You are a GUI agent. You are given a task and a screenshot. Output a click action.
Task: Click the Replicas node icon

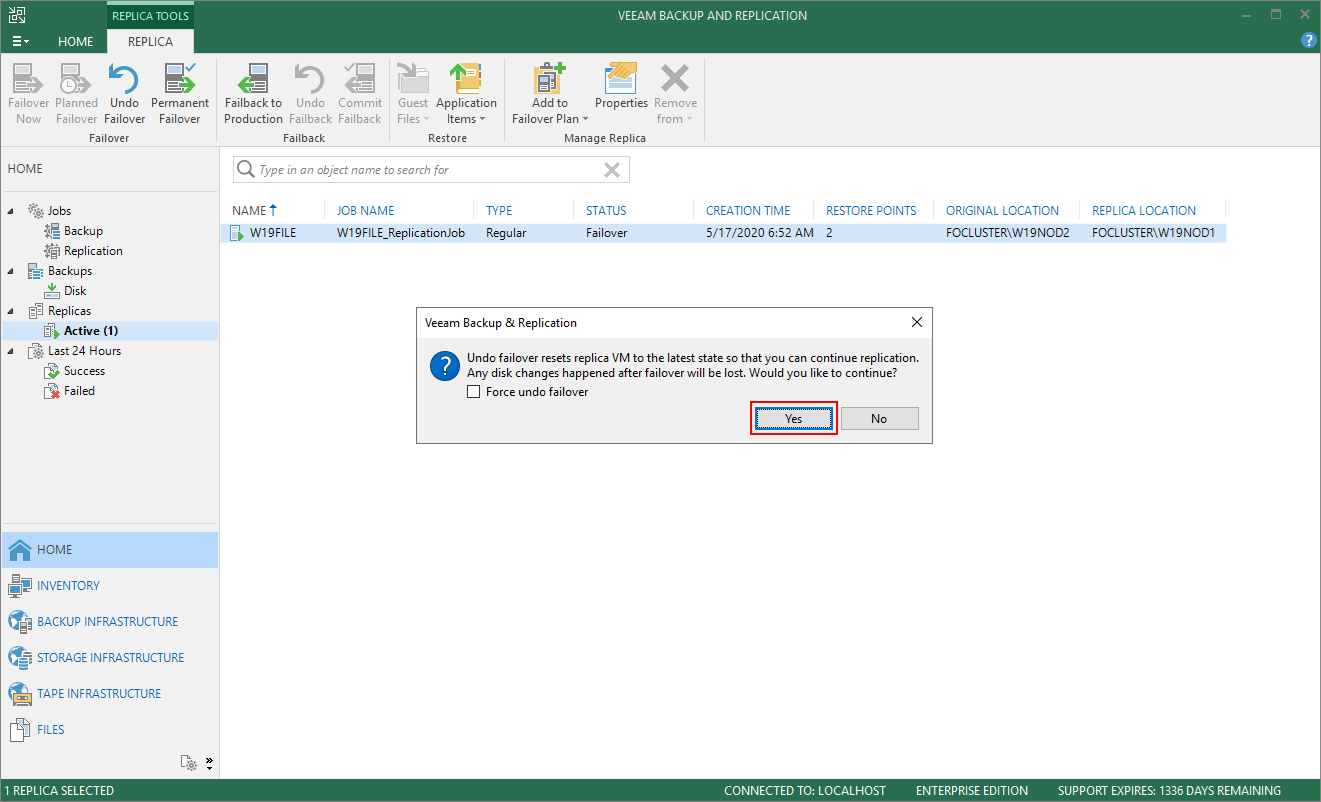[x=35, y=311]
